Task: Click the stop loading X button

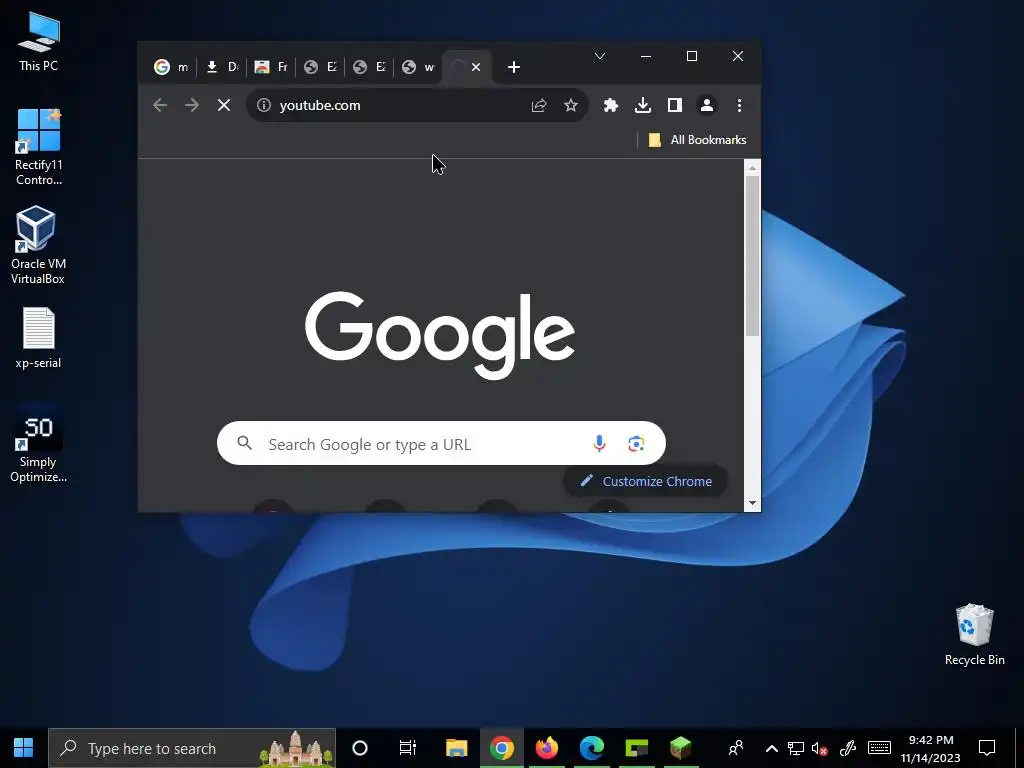Action: [223, 105]
